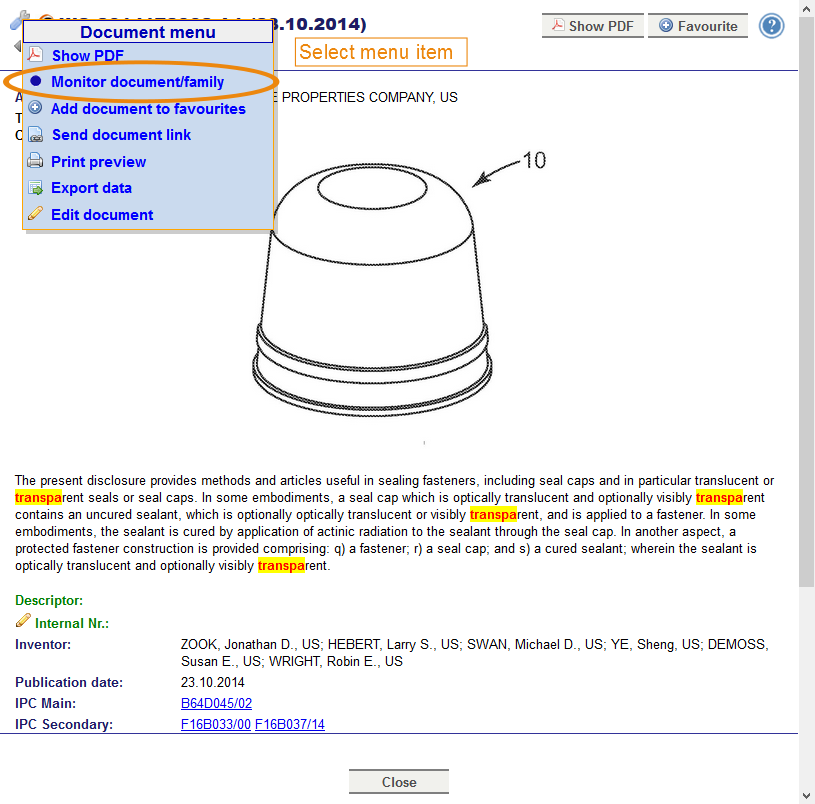This screenshot has height=804, width=815.
Task: Open help via the question mark icon
Action: tap(771, 26)
